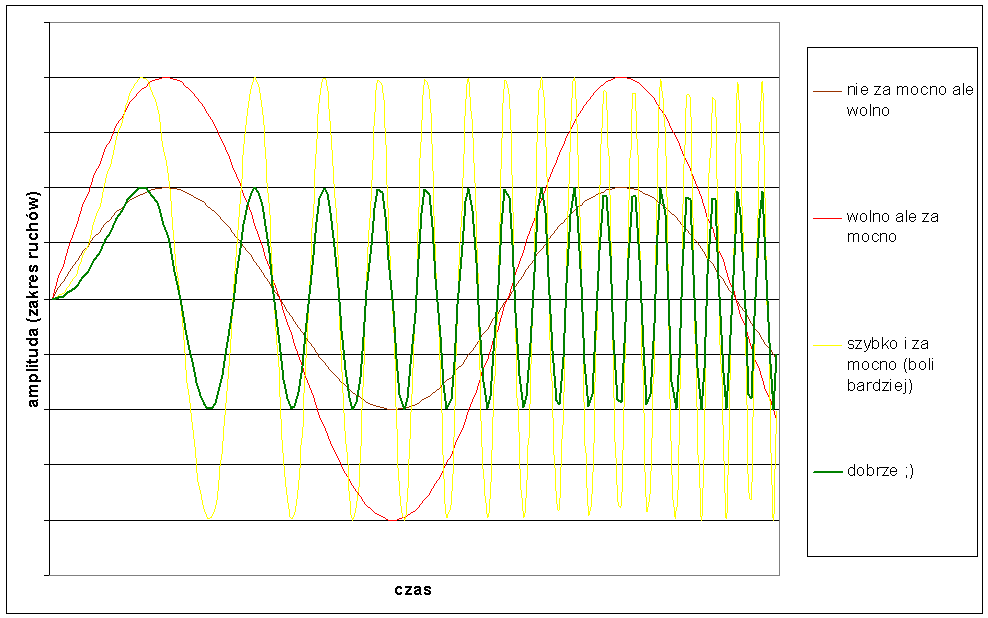Screen dimensions: 988x618
Task: Click the brown line sample in legend
Action: (x=827, y=92)
